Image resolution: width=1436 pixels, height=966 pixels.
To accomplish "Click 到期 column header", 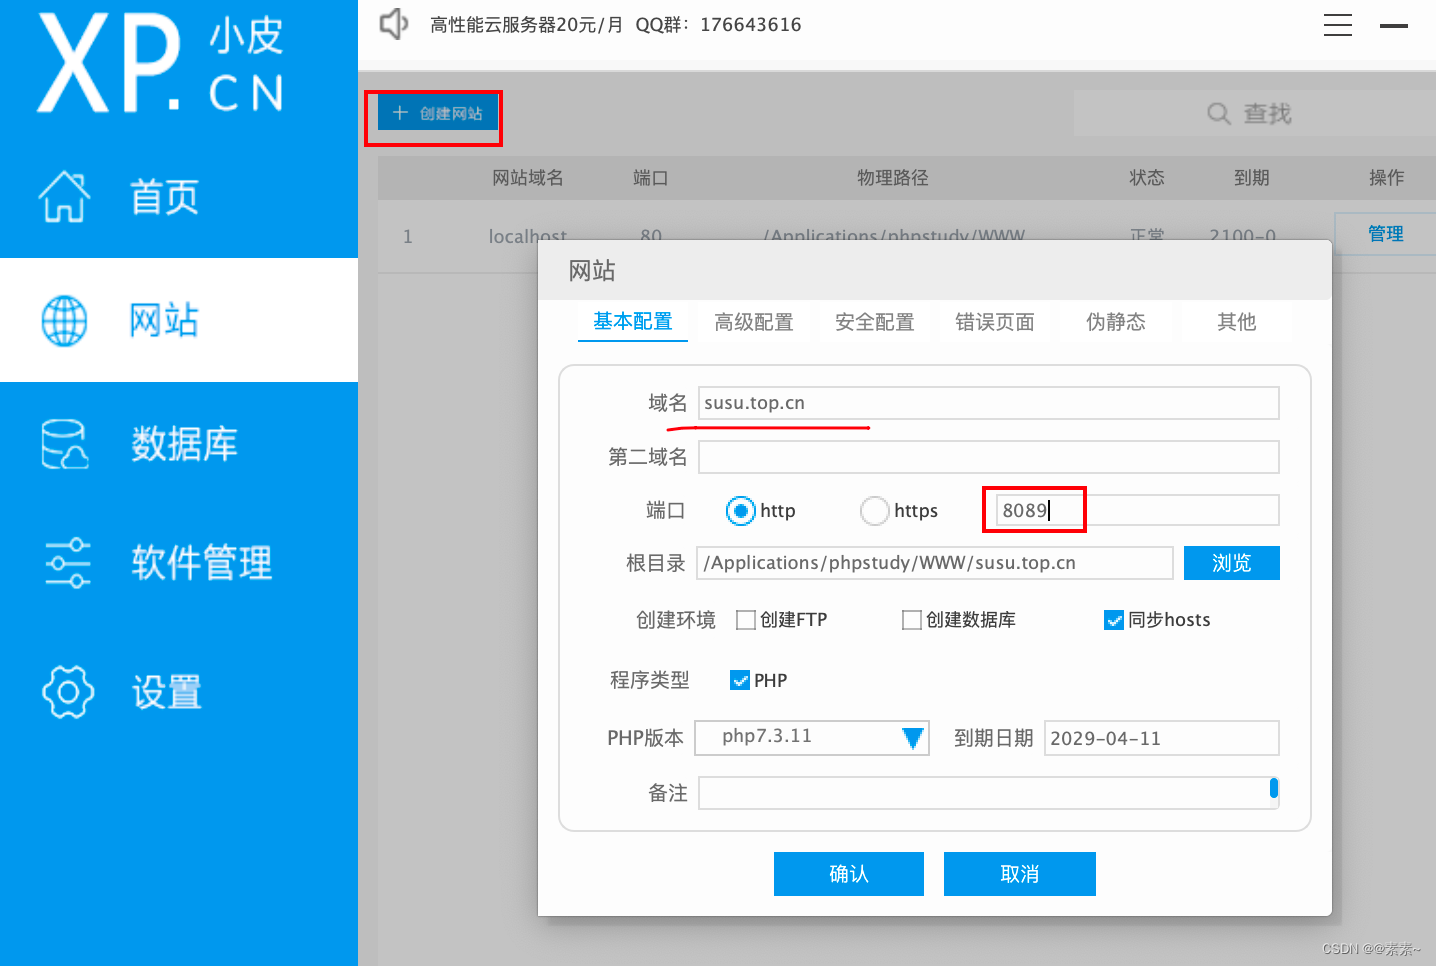I will coord(1251,178).
